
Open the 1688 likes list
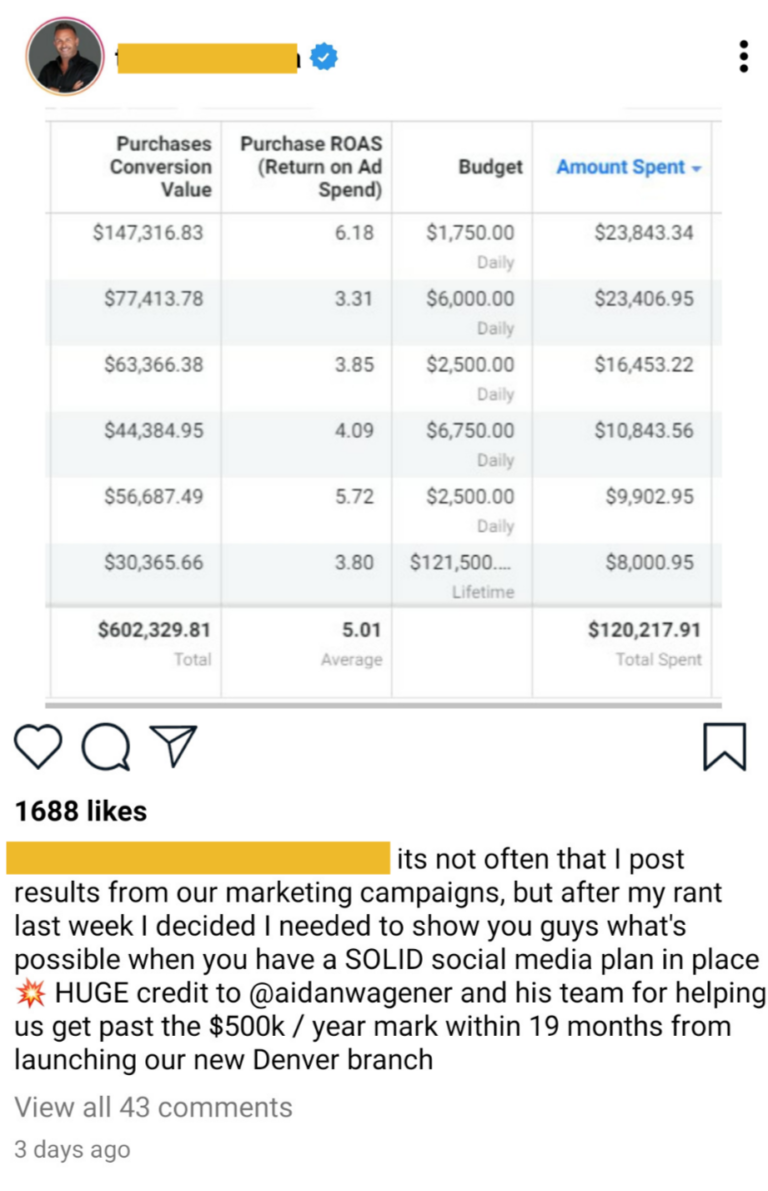80,811
